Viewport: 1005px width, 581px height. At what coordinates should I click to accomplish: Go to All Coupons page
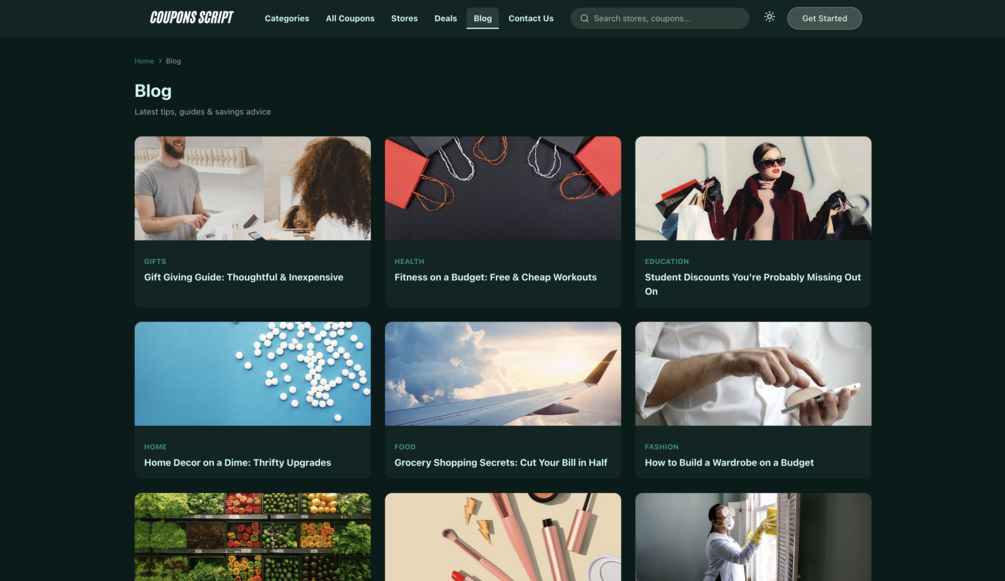350,19
